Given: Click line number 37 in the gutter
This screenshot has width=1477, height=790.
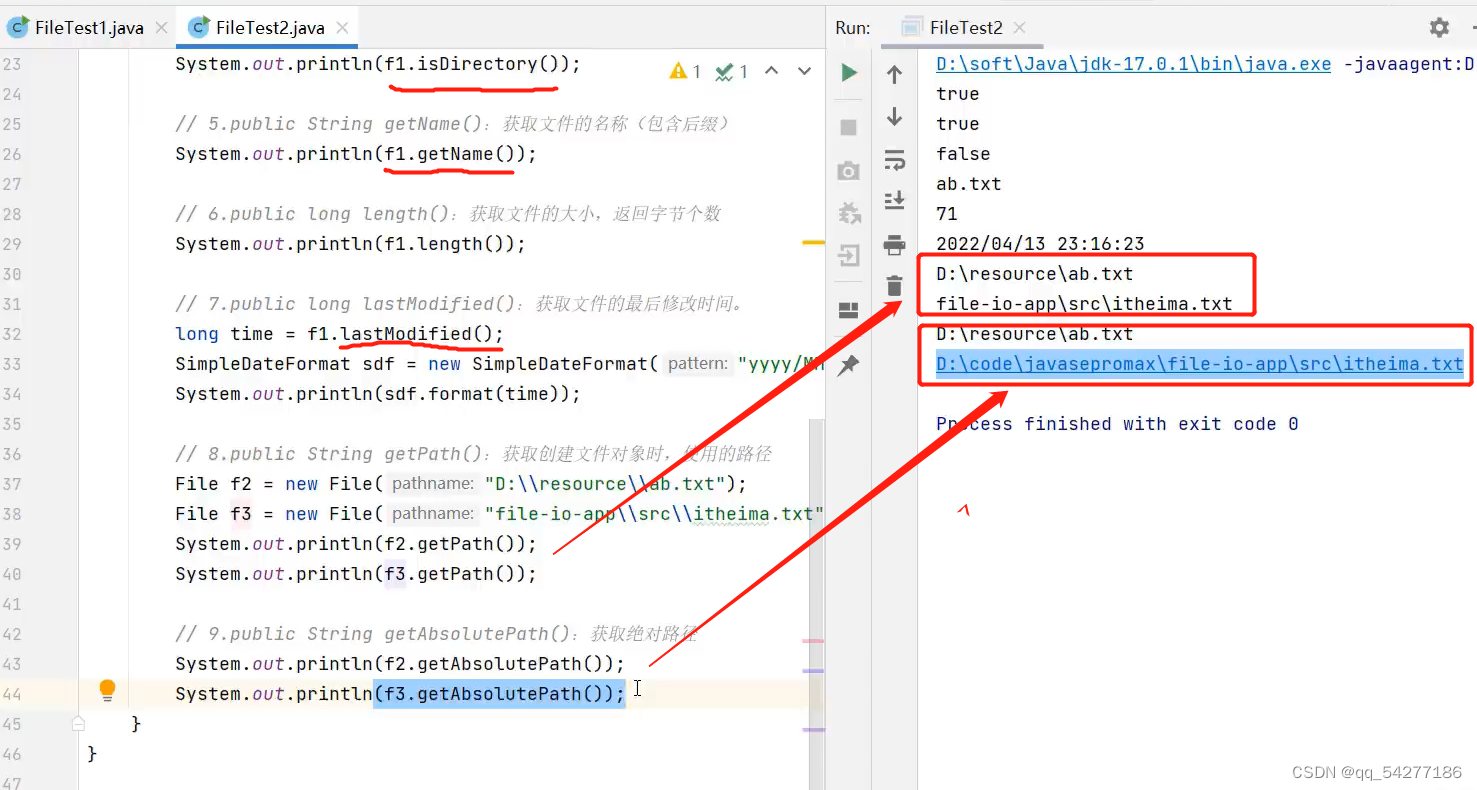Looking at the screenshot, I should click(x=11, y=484).
